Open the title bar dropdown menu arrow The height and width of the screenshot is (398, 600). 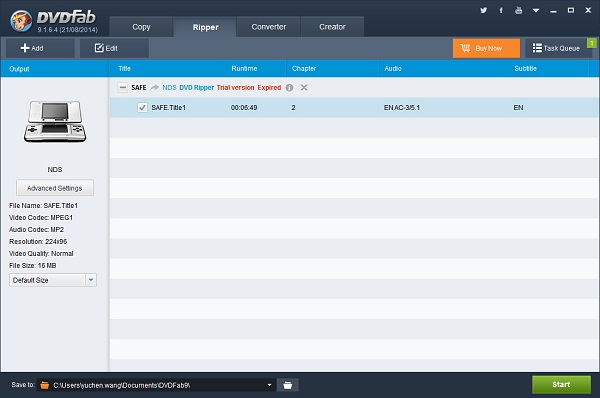(x=536, y=11)
